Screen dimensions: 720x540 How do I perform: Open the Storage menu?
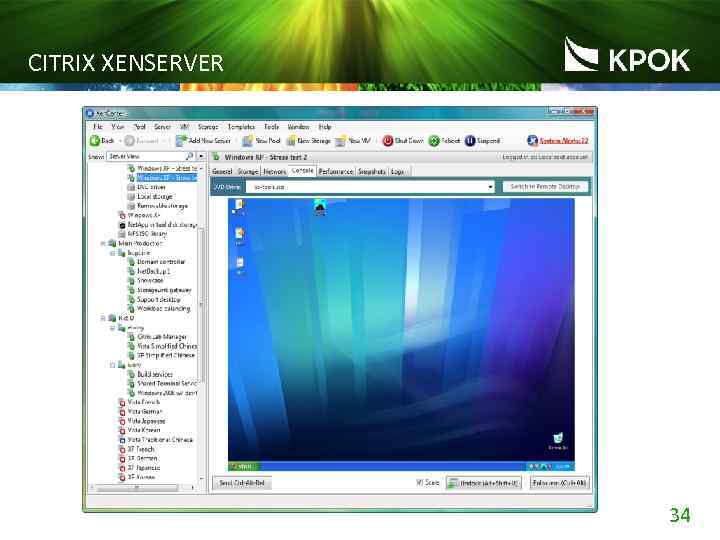[208, 127]
